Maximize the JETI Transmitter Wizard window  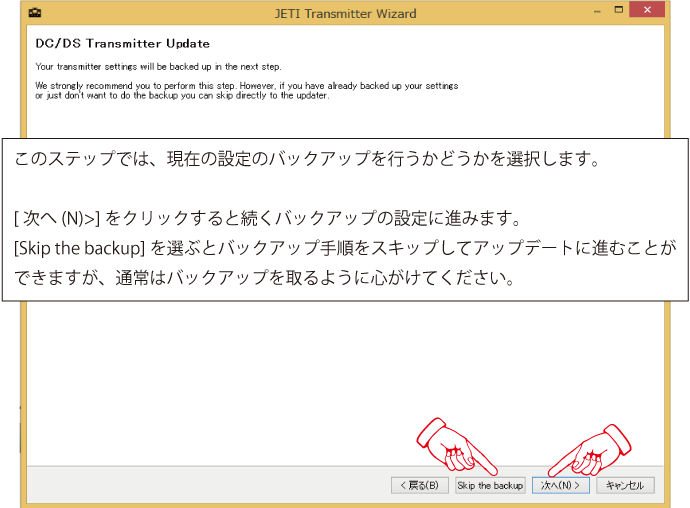pyautogui.click(x=619, y=10)
